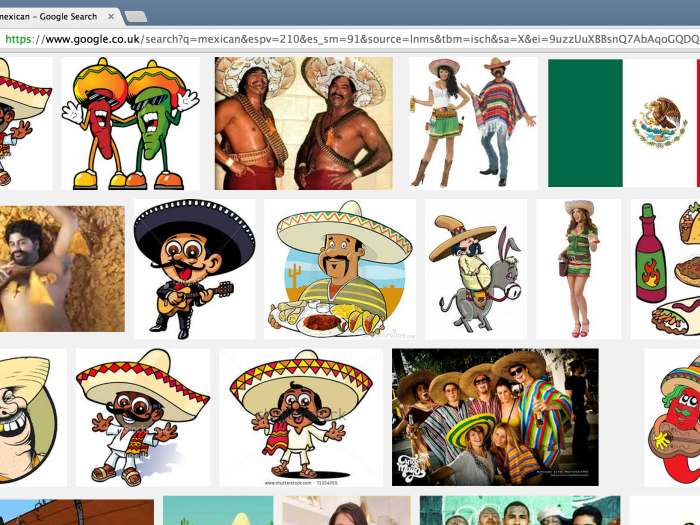Select the couple in poncho costumes image
The image size is (700, 525).
click(x=472, y=124)
